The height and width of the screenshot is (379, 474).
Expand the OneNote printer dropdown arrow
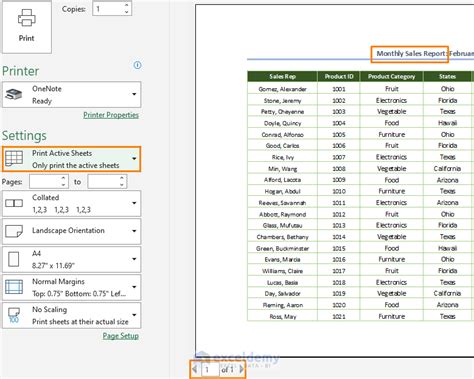point(134,94)
